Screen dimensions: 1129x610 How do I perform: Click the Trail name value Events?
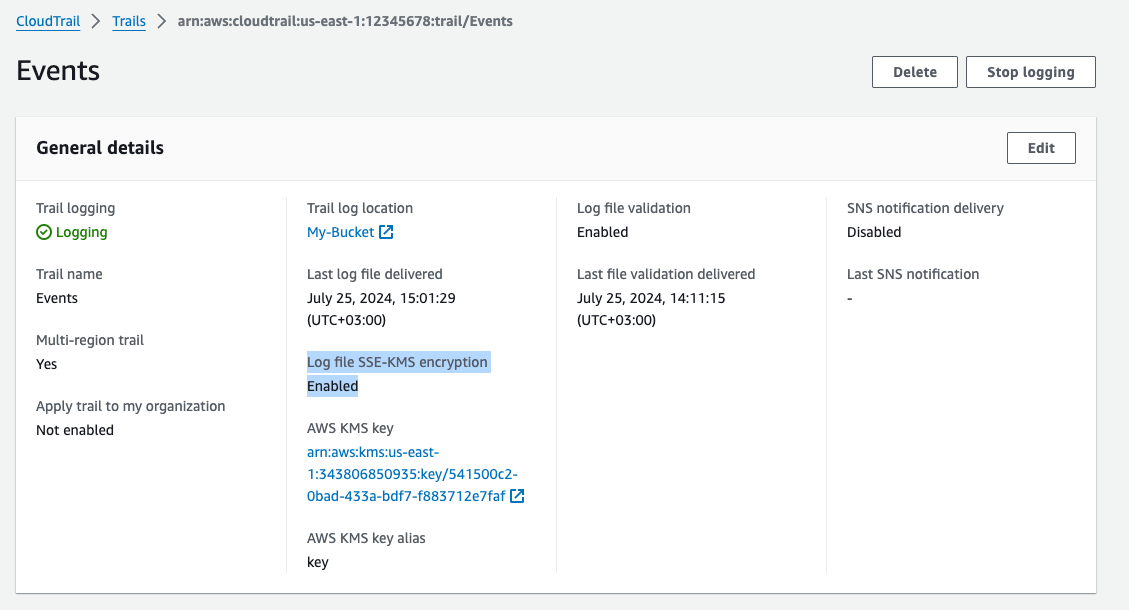57,298
